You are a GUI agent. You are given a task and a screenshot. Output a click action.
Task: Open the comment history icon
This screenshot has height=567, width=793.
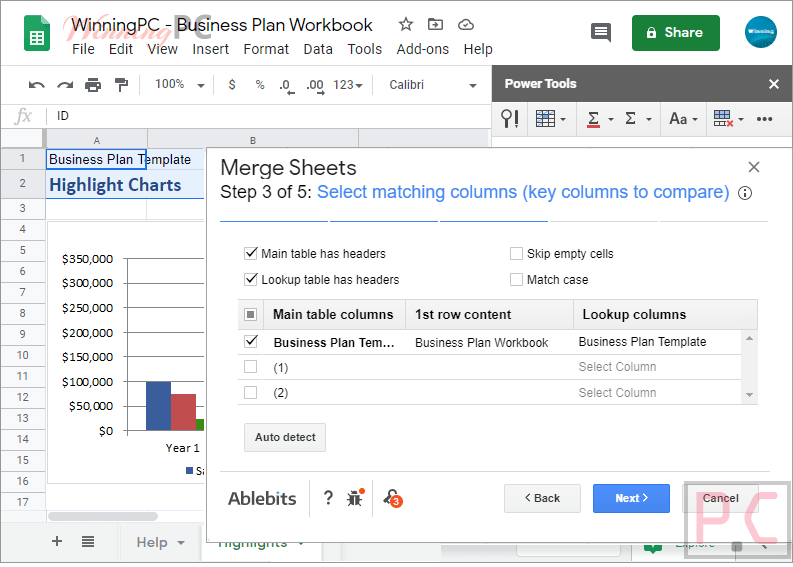[601, 33]
